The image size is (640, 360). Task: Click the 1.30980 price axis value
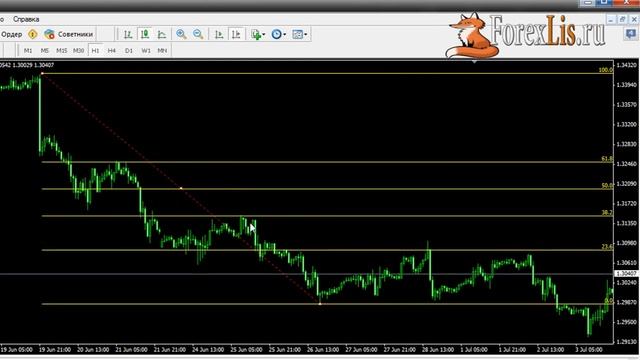[x=627, y=243]
